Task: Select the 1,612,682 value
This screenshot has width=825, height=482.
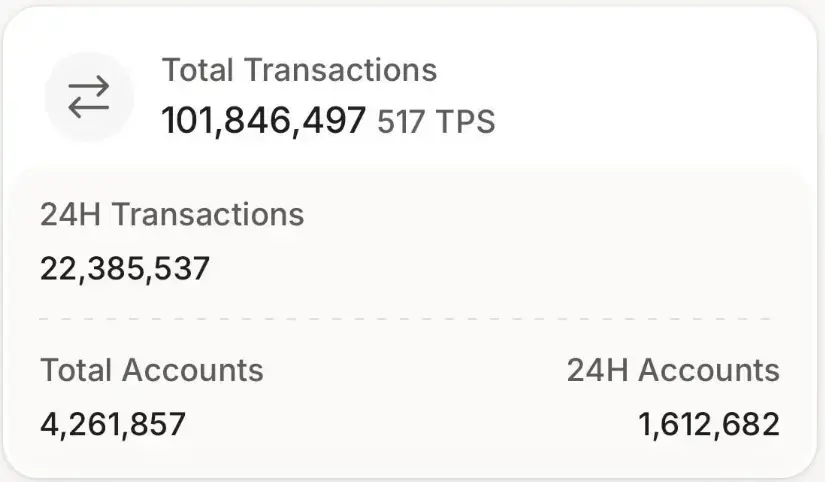Action: click(709, 424)
